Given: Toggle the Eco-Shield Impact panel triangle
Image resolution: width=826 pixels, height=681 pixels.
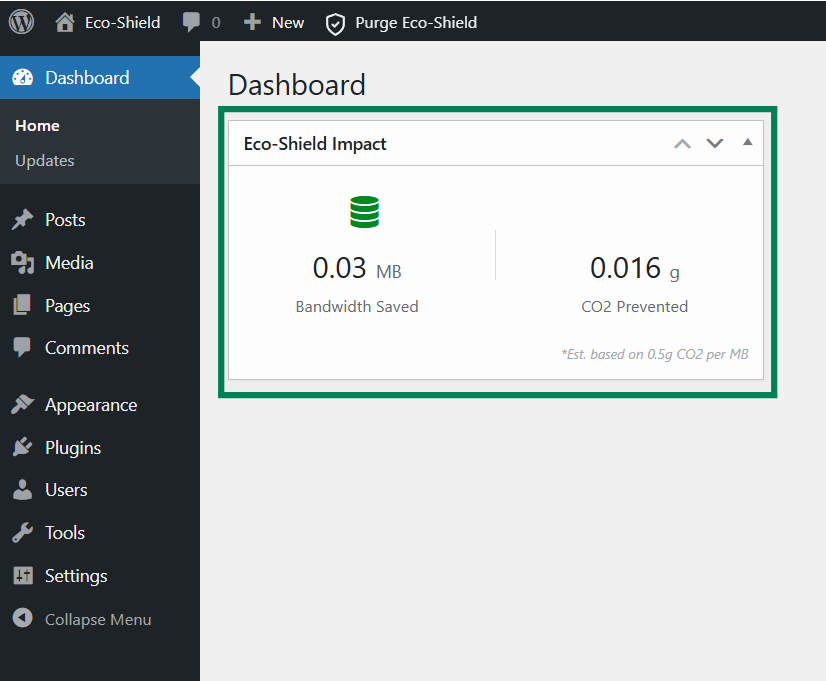Looking at the screenshot, I should [747, 142].
